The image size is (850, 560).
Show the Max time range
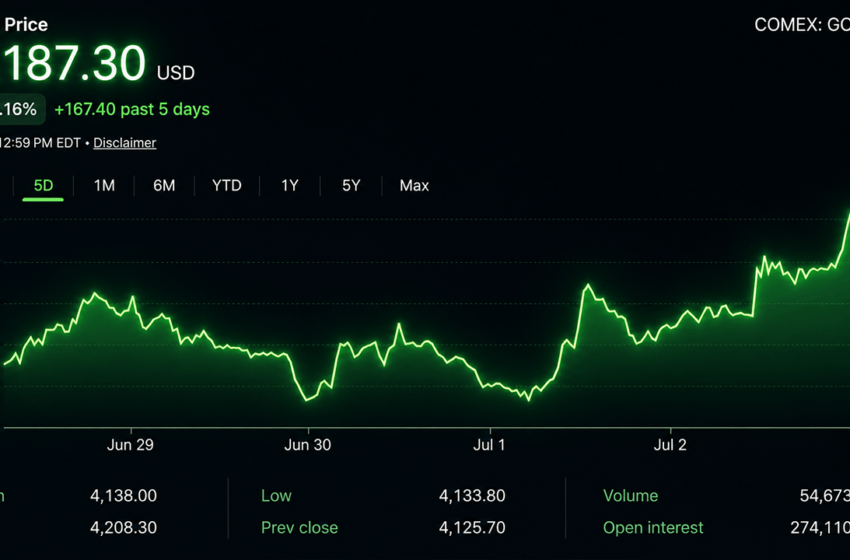point(414,186)
